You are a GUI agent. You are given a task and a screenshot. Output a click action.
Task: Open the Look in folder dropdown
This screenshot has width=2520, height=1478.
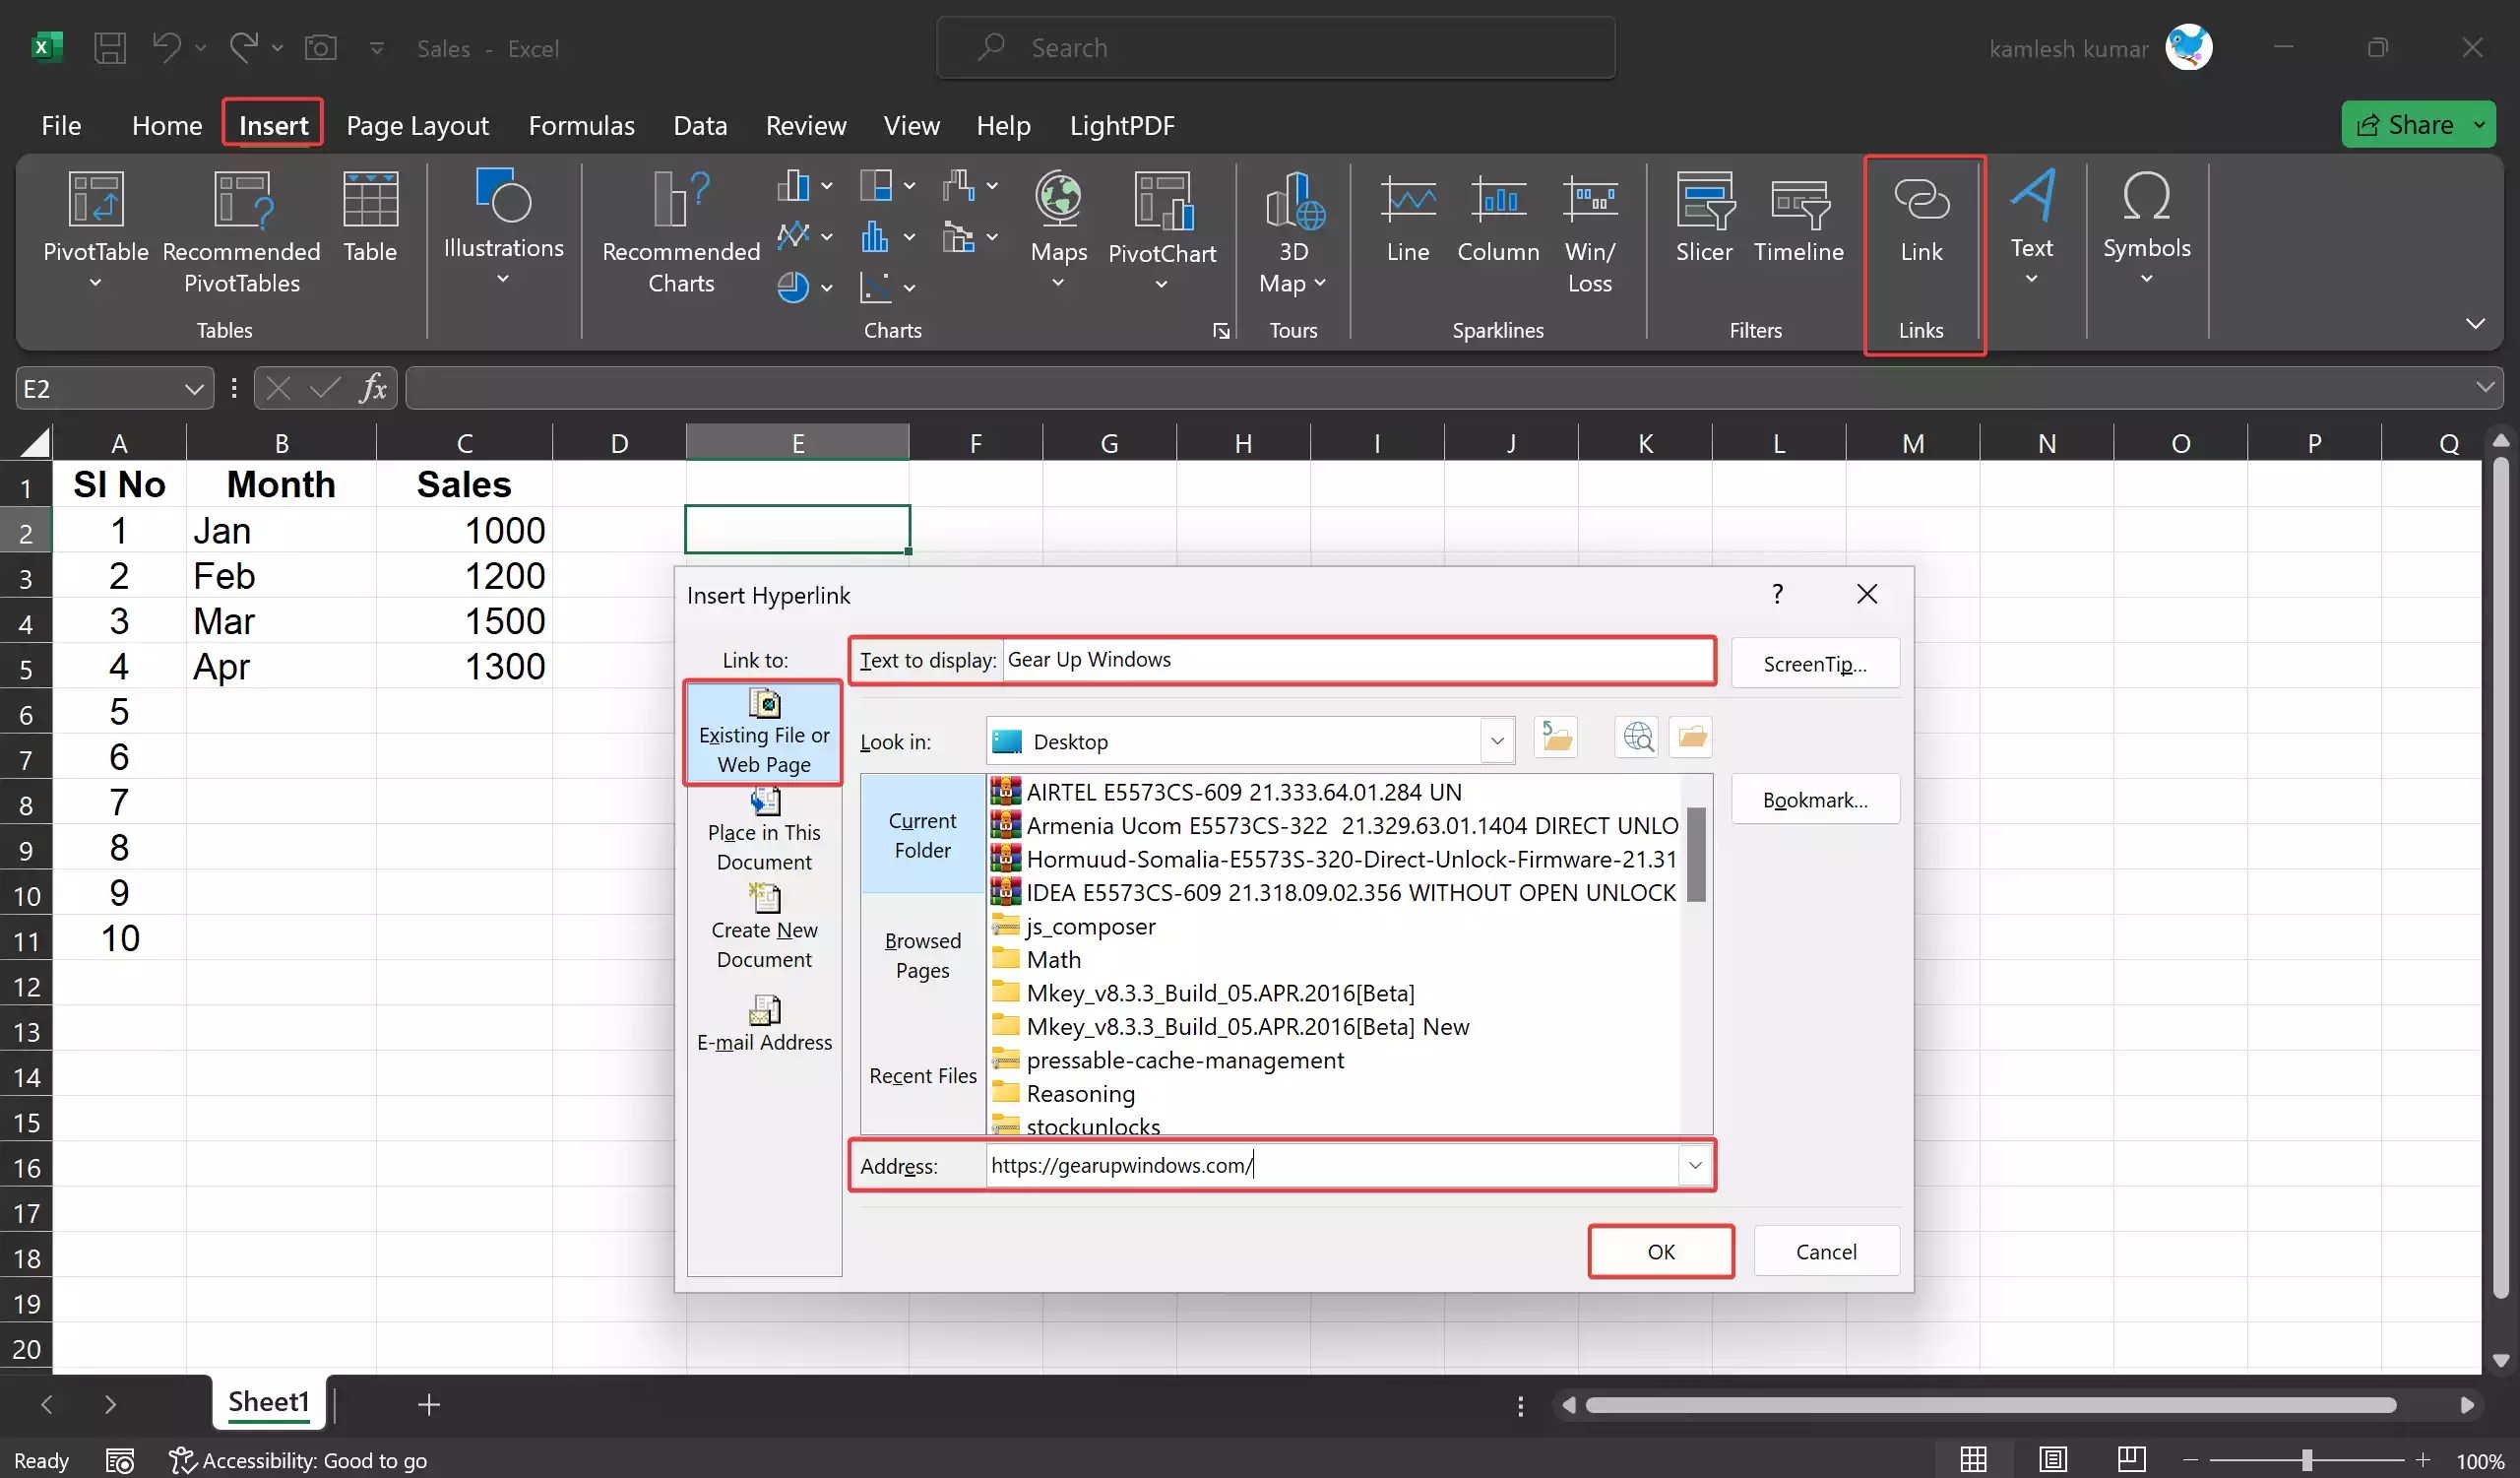coord(1497,741)
